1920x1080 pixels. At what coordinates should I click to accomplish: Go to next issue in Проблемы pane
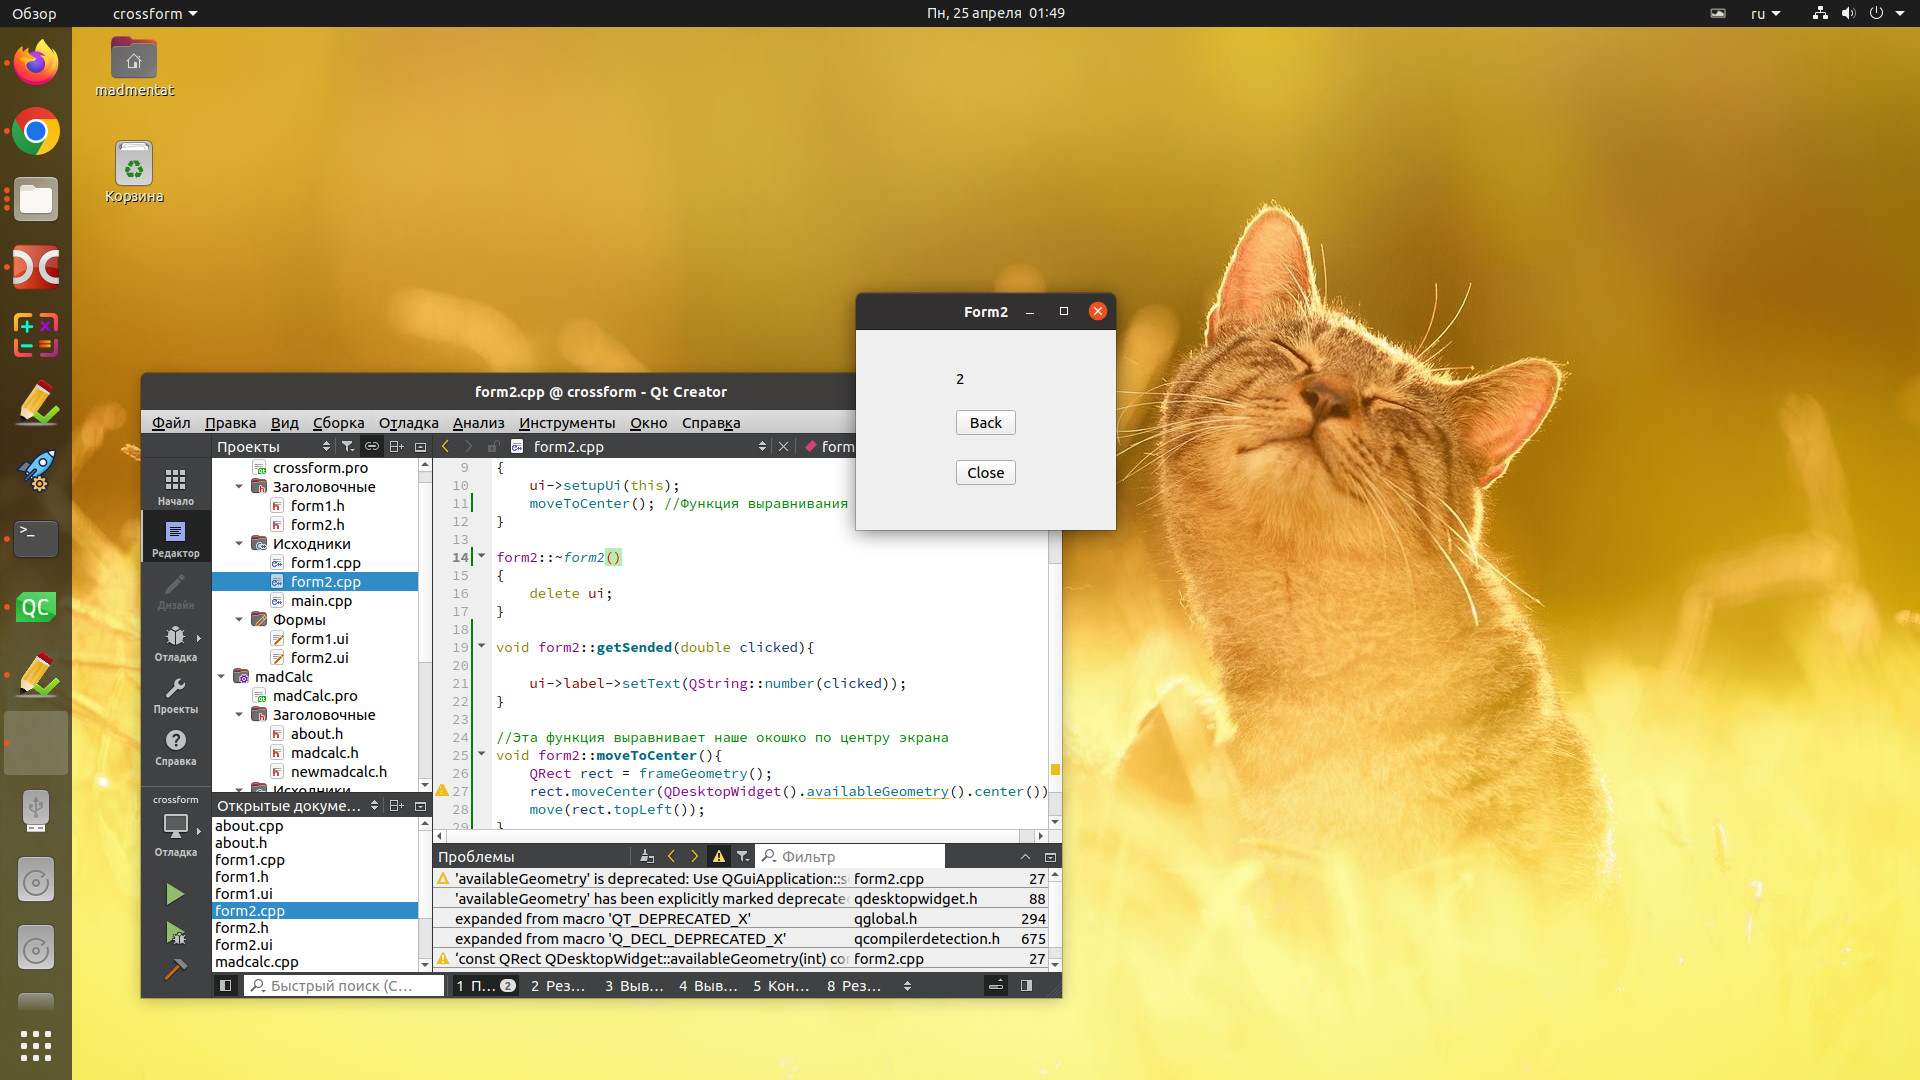694,857
